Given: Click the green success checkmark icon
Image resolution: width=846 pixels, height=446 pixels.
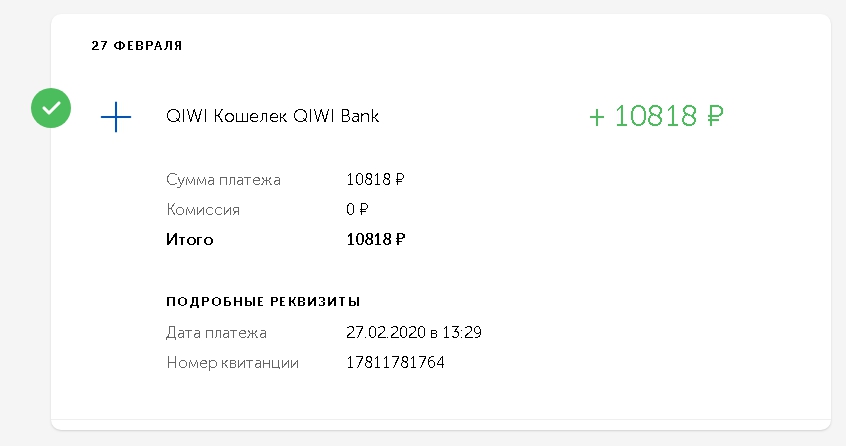Looking at the screenshot, I should (51, 108).
